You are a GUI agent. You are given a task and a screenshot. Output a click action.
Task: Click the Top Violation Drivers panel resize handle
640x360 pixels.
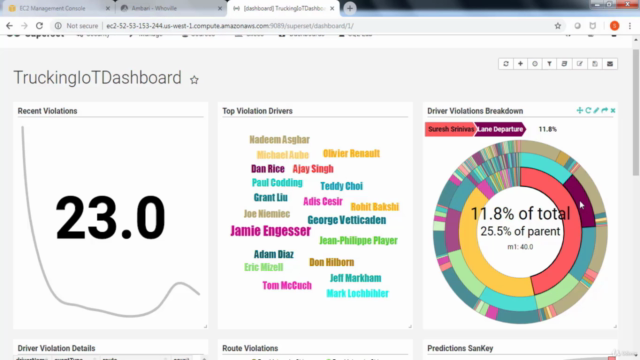tap(410, 326)
